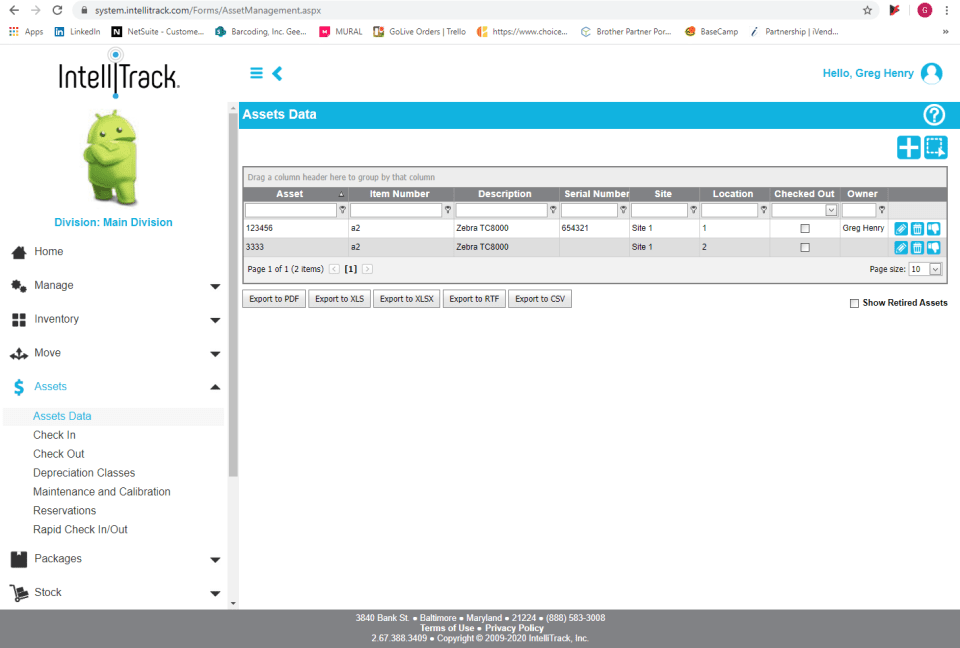The height and width of the screenshot is (648, 960).
Task: Open the Privacy Policy link
Action: [513, 627]
